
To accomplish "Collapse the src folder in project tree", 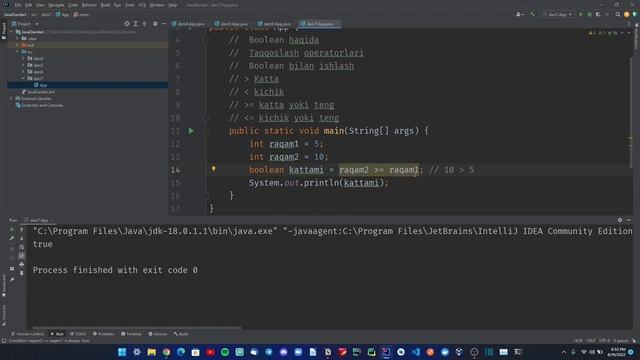I will [18, 52].
